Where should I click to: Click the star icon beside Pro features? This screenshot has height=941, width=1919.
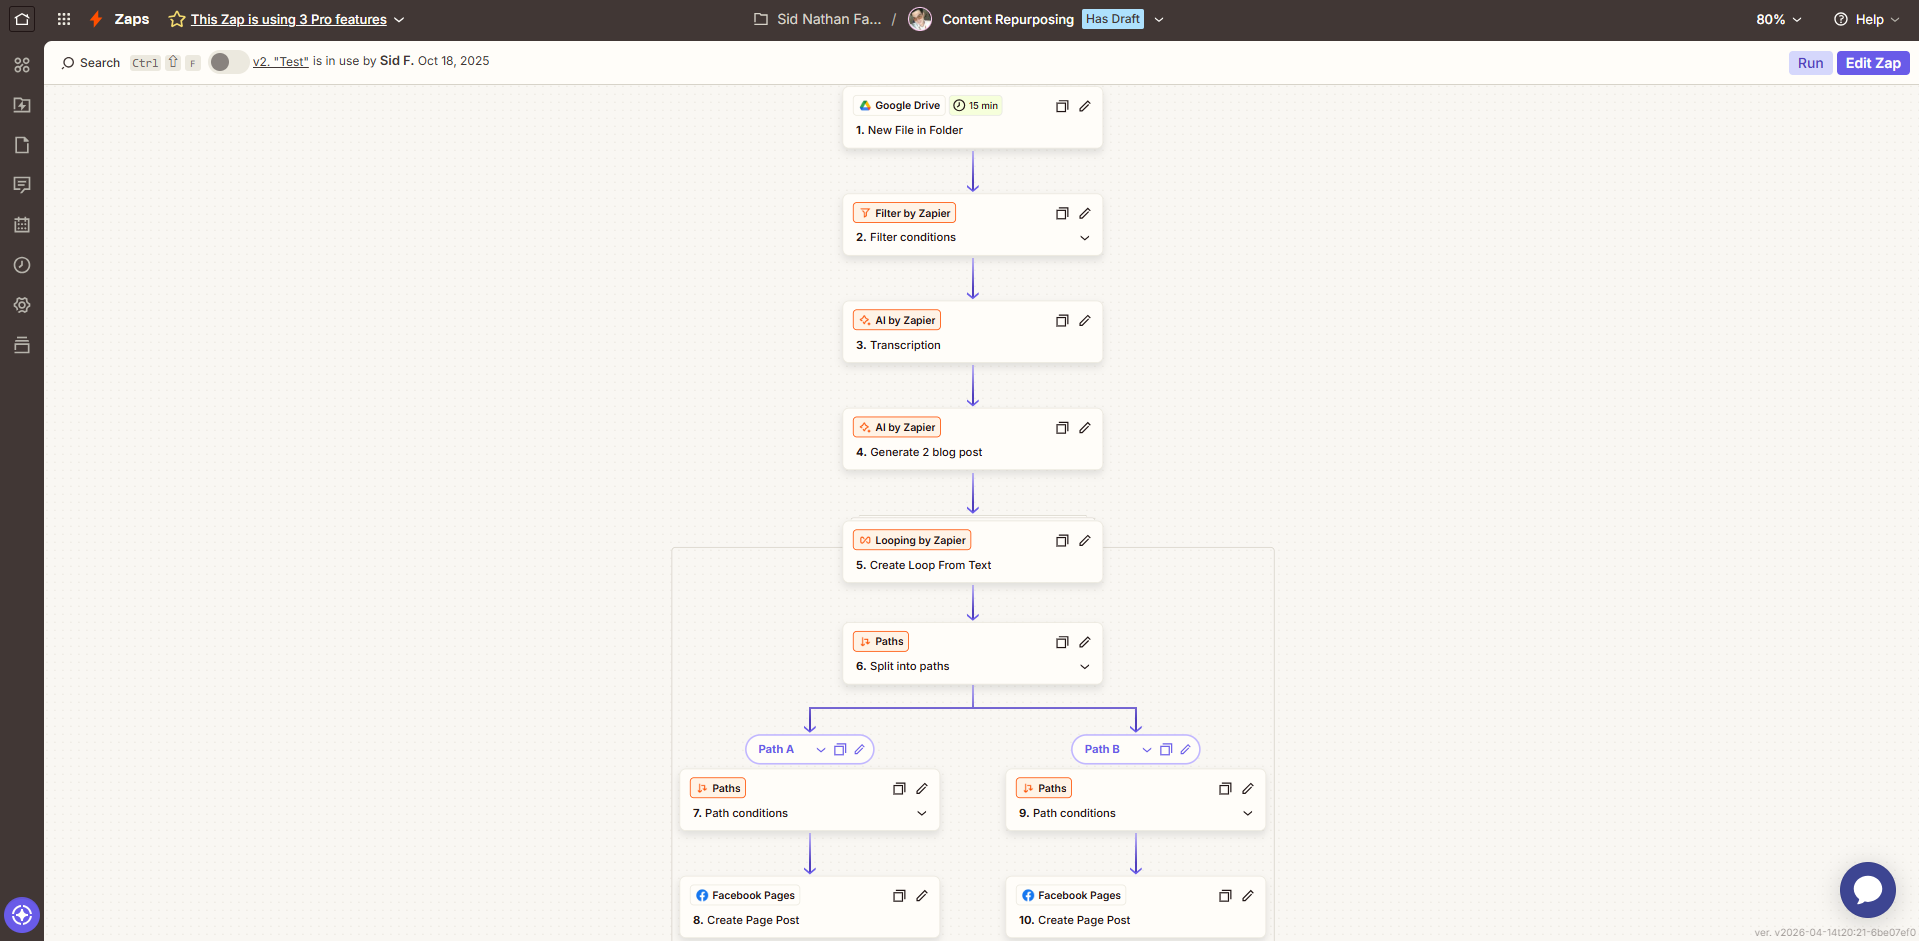[x=177, y=19]
